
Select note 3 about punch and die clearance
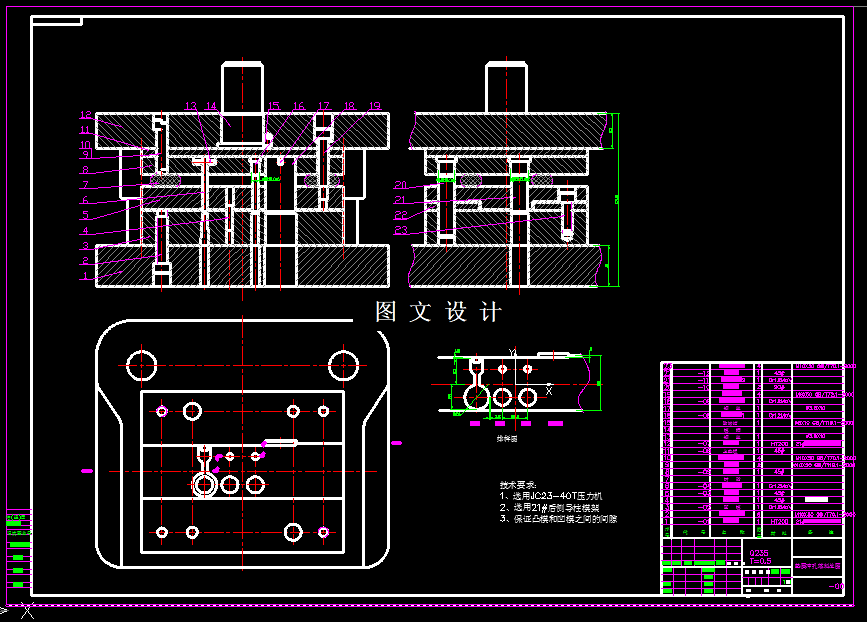coord(558,519)
